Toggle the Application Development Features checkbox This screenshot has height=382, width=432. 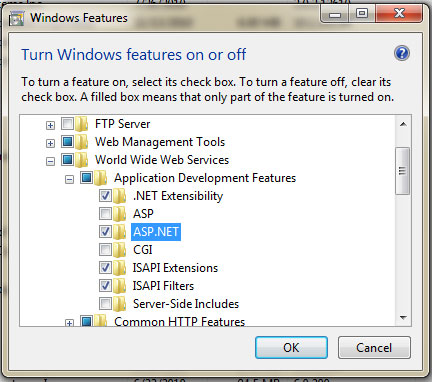(x=86, y=178)
